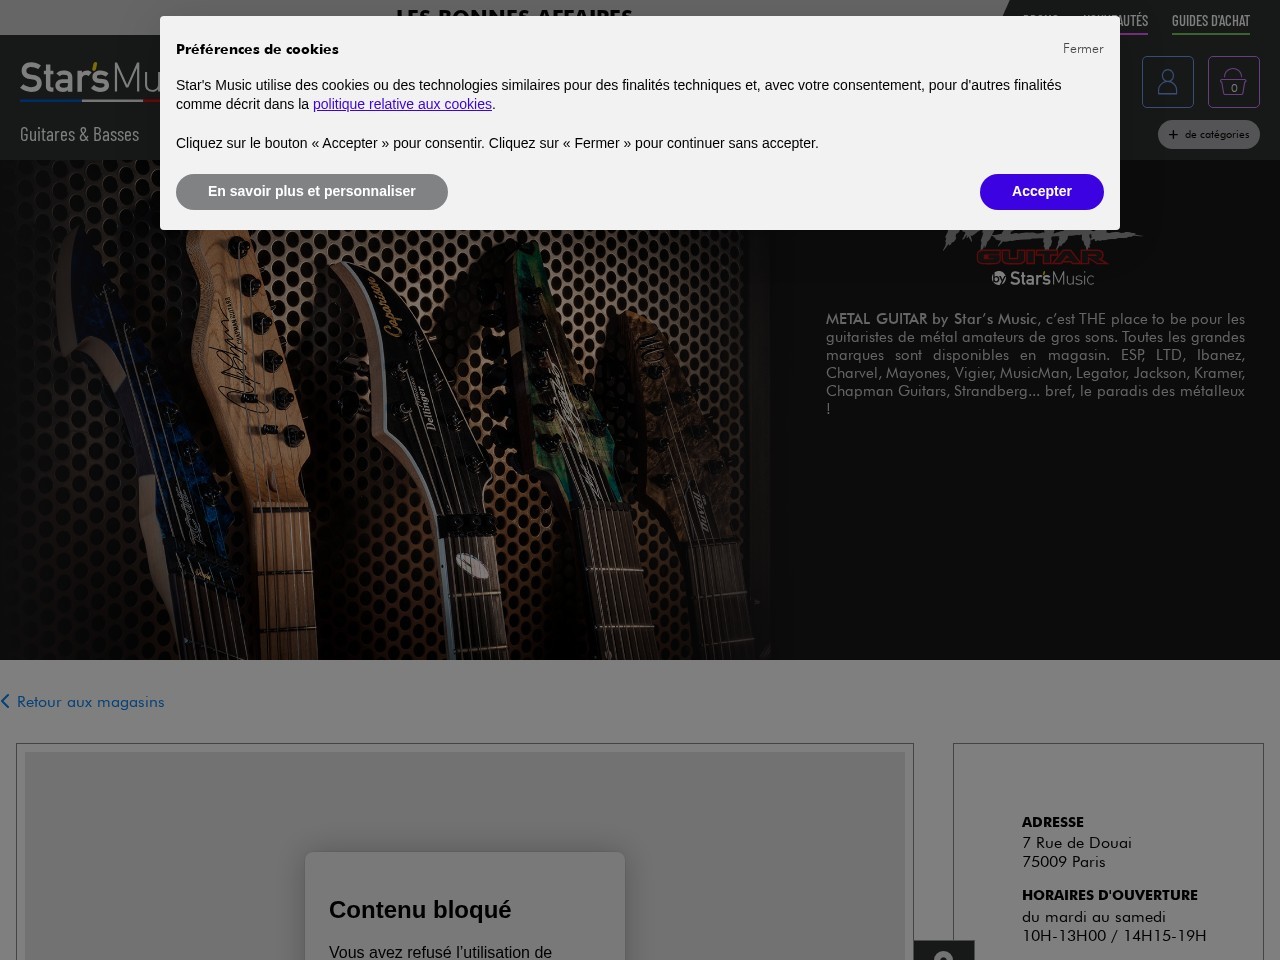Screen dimensions: 1280x960
Task: Accept cookies with the Accepter button
Action: [x=1041, y=191]
